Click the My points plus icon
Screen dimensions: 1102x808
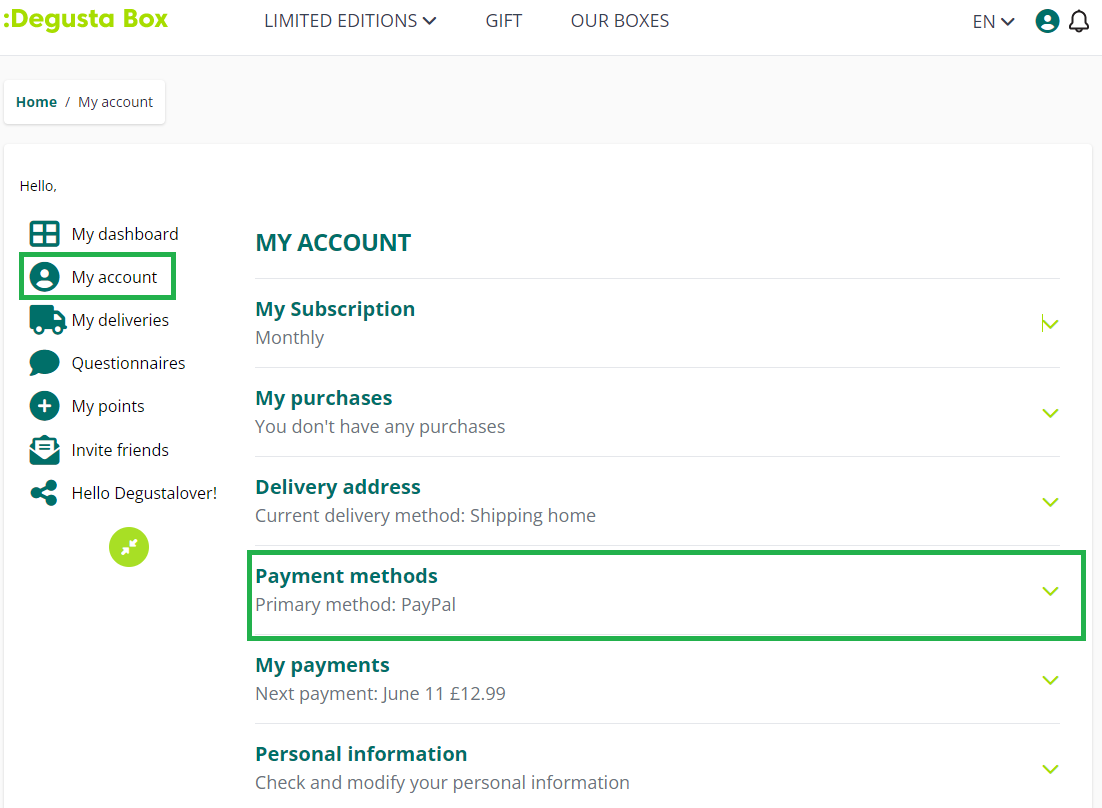[44, 406]
